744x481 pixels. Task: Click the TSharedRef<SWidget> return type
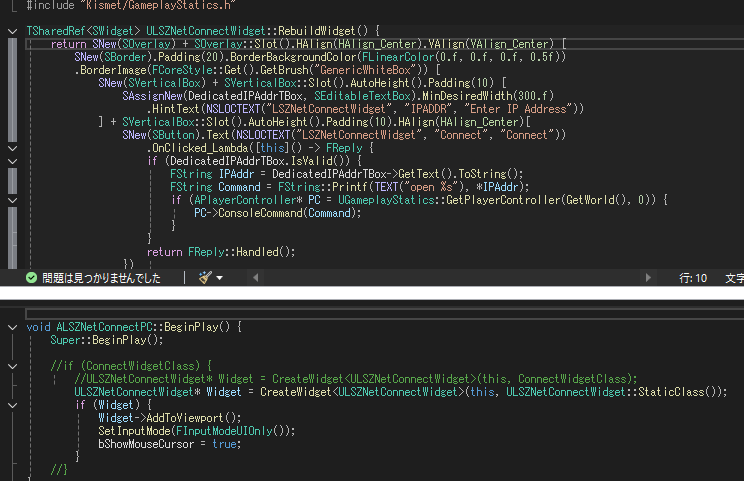coord(84,31)
